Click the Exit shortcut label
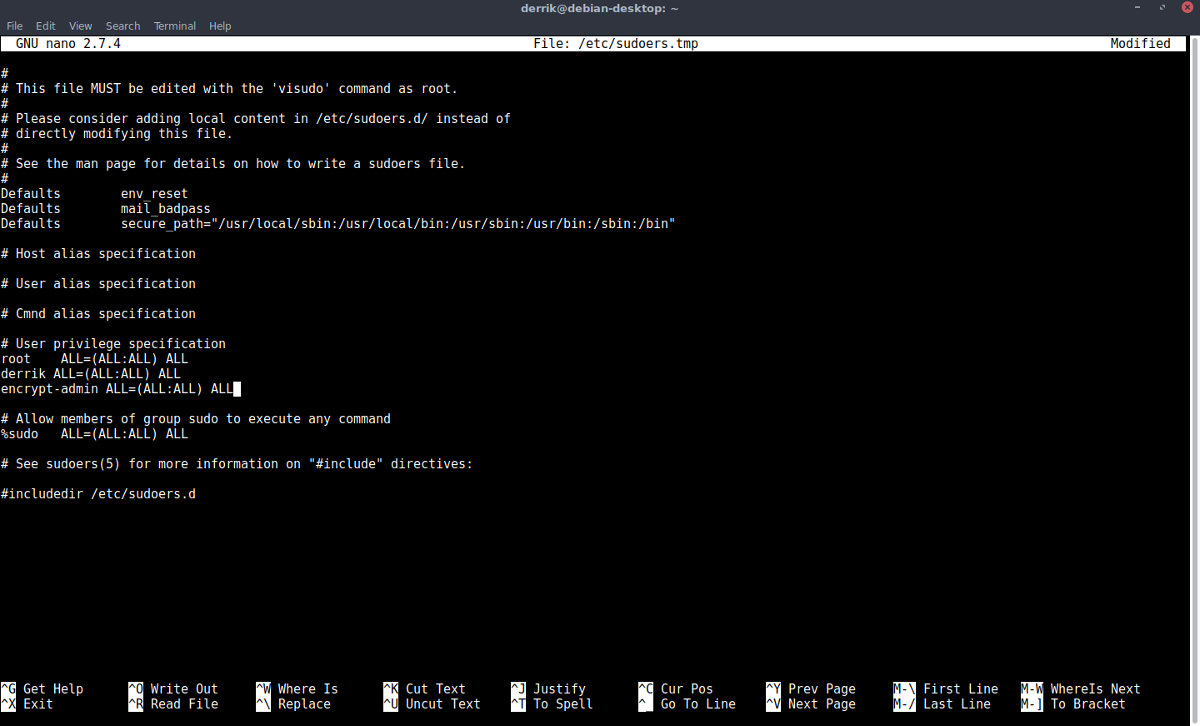The image size is (1200, 726). (x=38, y=704)
